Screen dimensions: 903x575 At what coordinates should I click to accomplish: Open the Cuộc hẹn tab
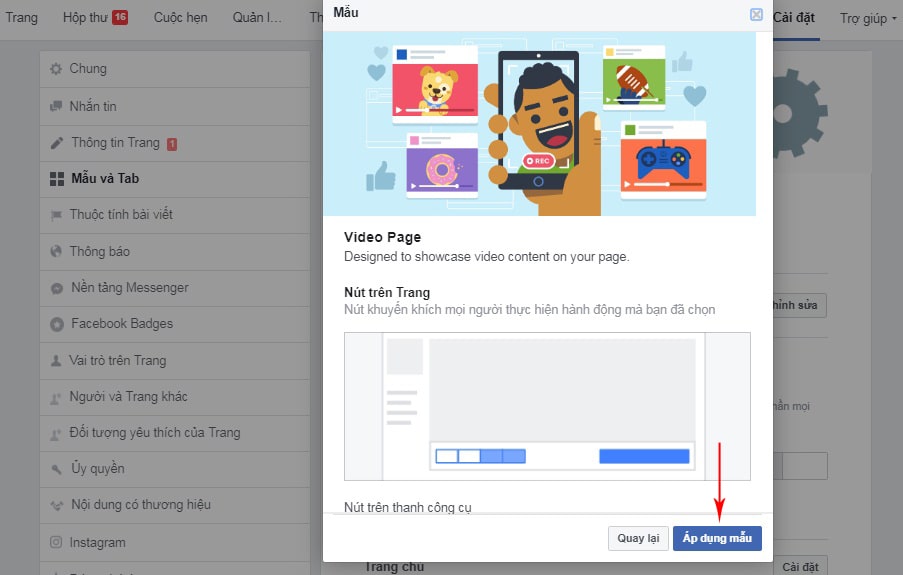tap(180, 18)
